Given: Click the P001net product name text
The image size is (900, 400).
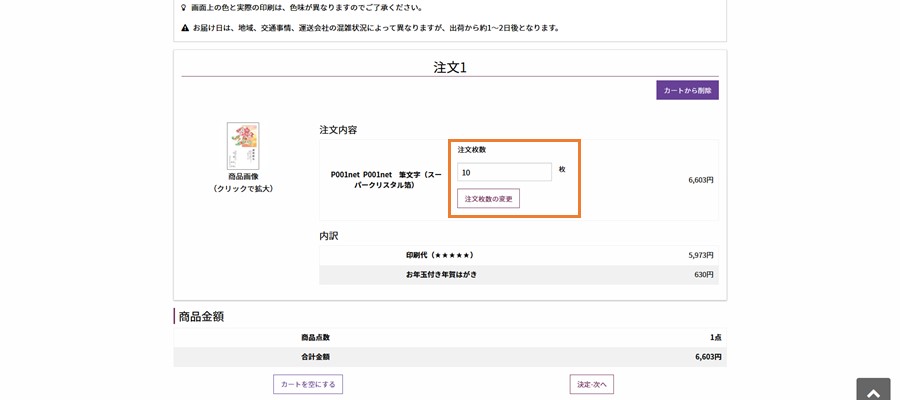Looking at the screenshot, I should 386,180.
